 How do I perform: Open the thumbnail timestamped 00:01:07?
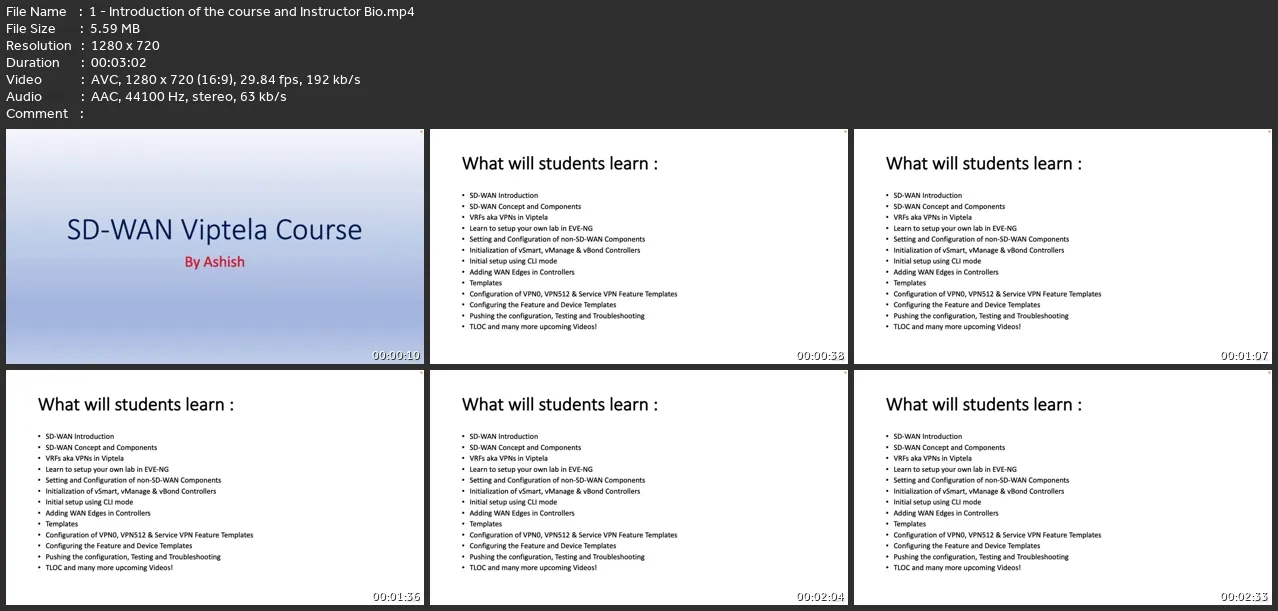click(1062, 246)
